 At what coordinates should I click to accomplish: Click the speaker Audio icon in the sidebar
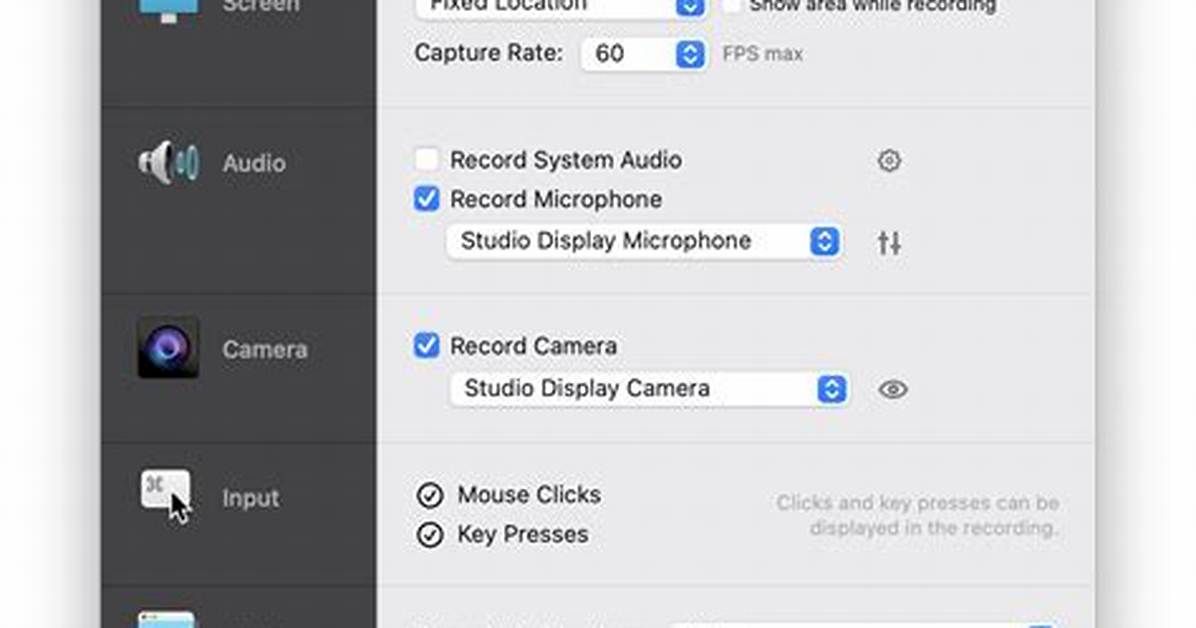click(x=169, y=163)
